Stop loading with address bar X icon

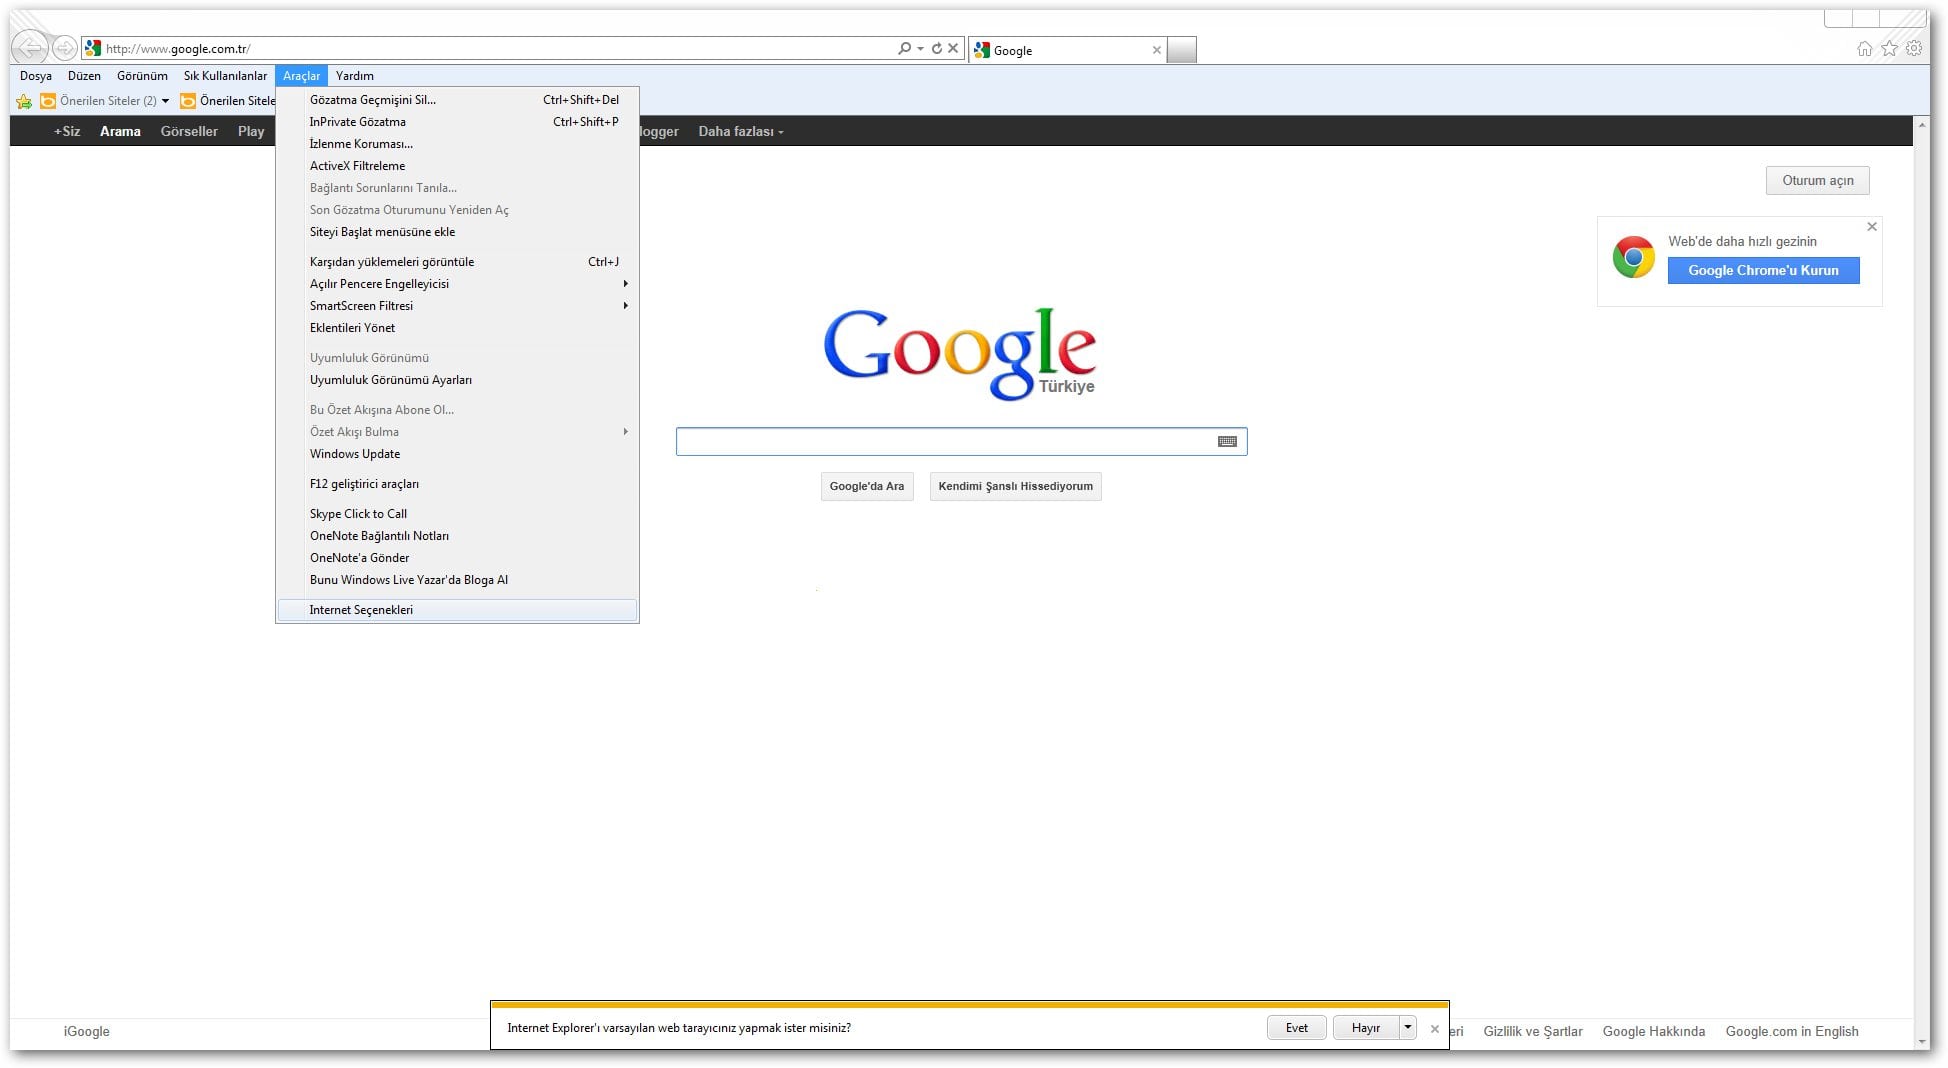pyautogui.click(x=953, y=48)
